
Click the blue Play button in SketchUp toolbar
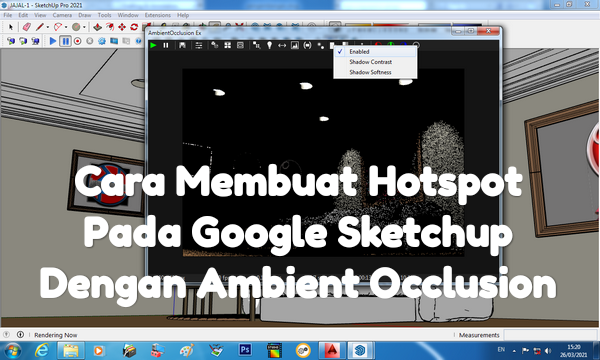click(53, 41)
